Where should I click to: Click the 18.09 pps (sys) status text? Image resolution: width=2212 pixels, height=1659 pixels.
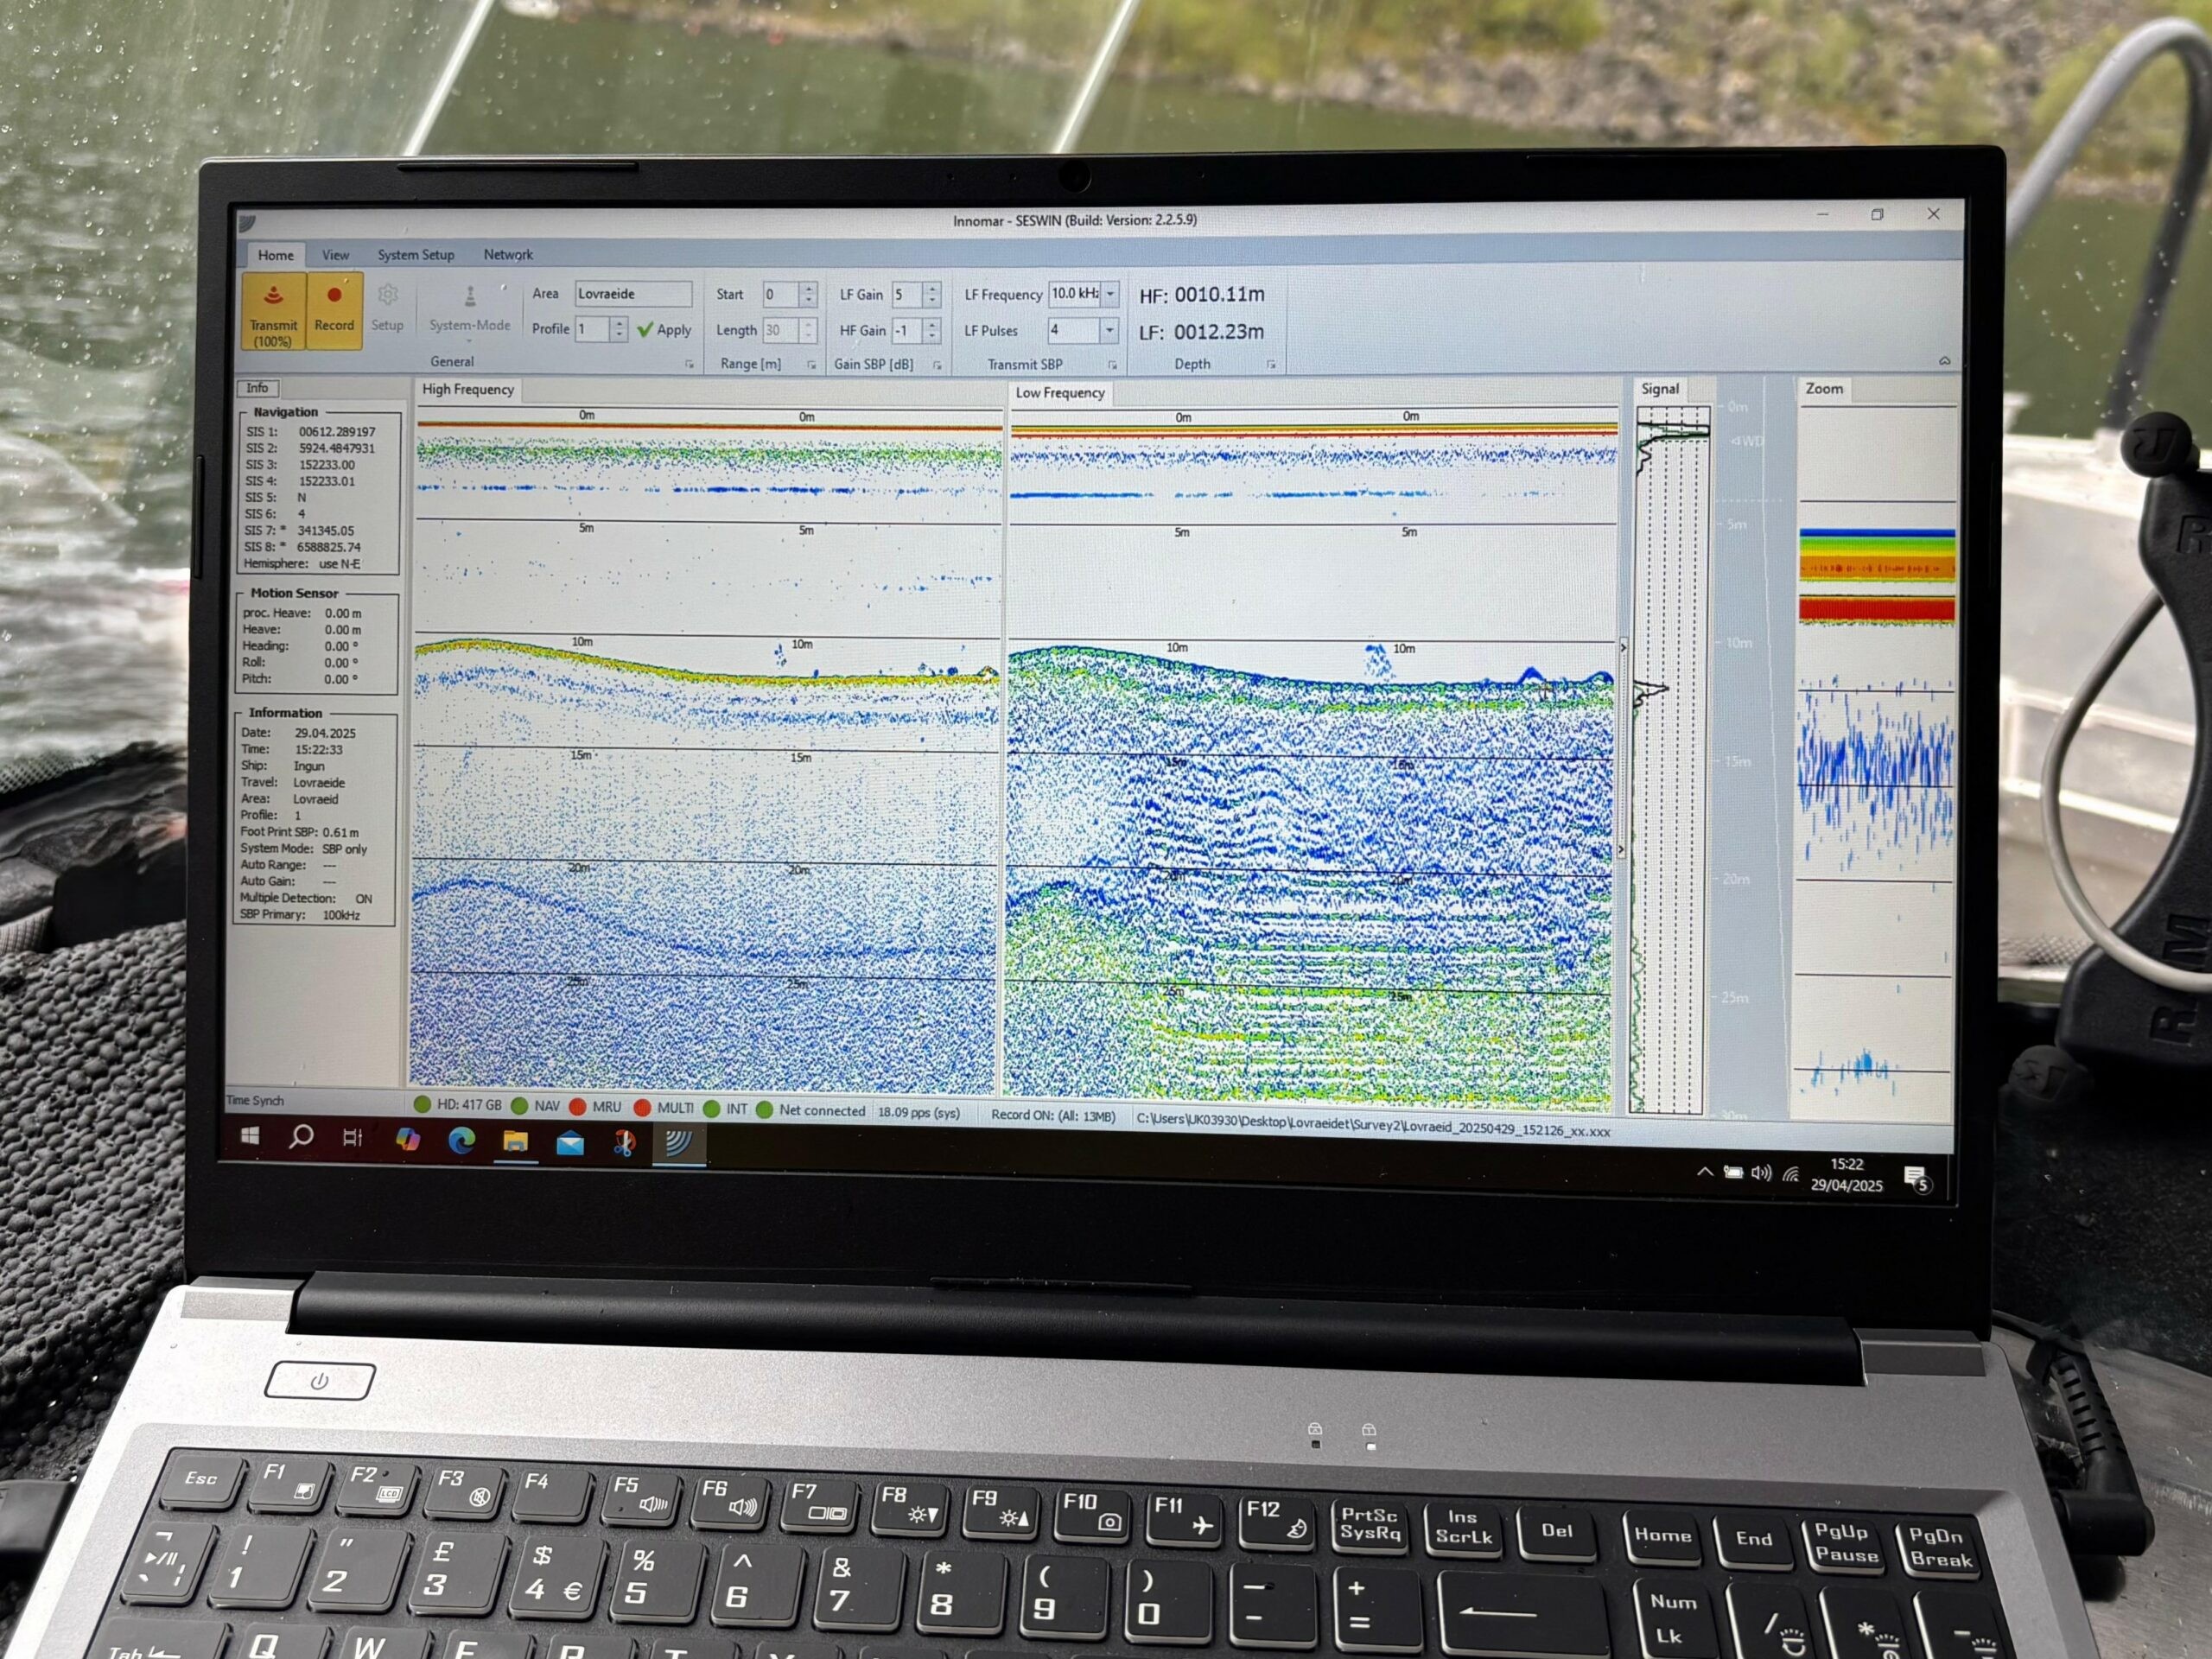[x=919, y=1112]
